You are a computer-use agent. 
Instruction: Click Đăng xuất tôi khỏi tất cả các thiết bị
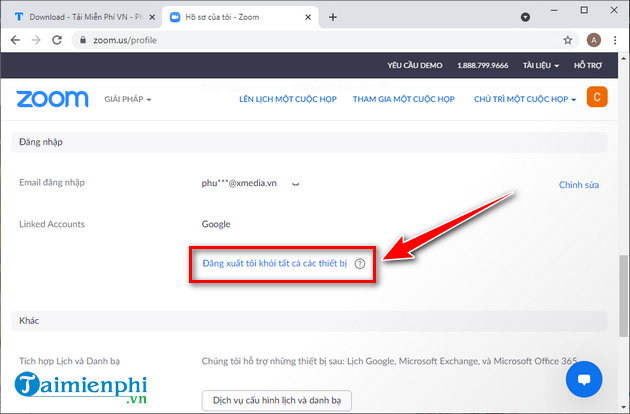[x=274, y=263]
